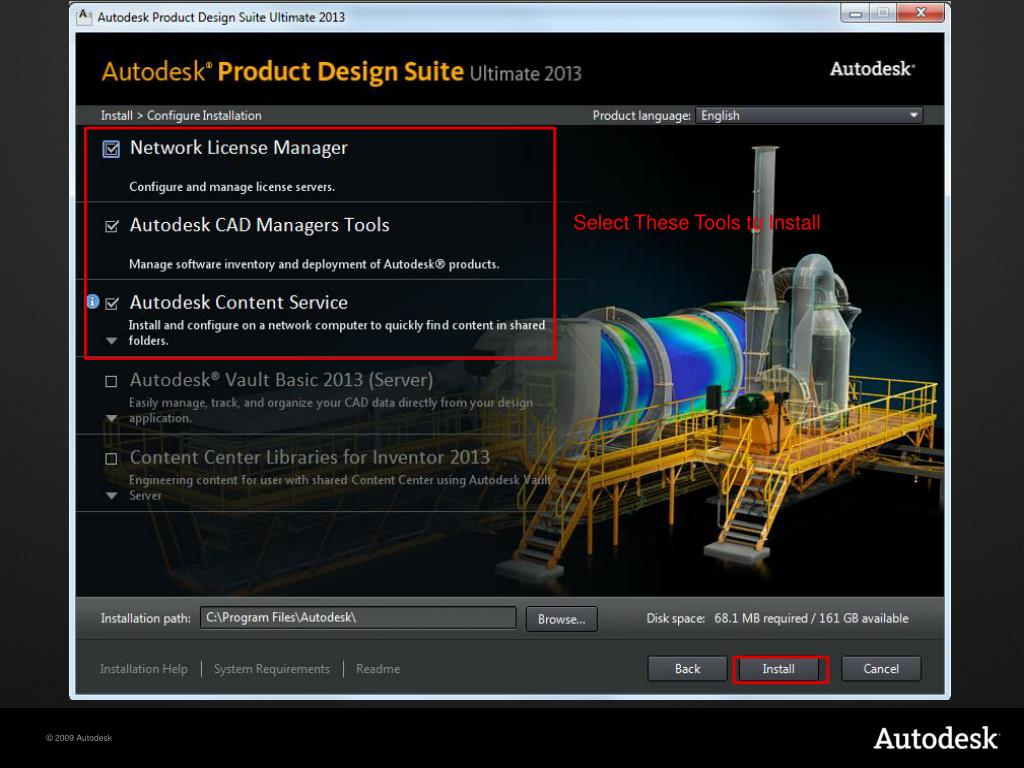The image size is (1024, 768).
Task: Expand Autodesk Content Service options arrow
Action: pos(112,341)
